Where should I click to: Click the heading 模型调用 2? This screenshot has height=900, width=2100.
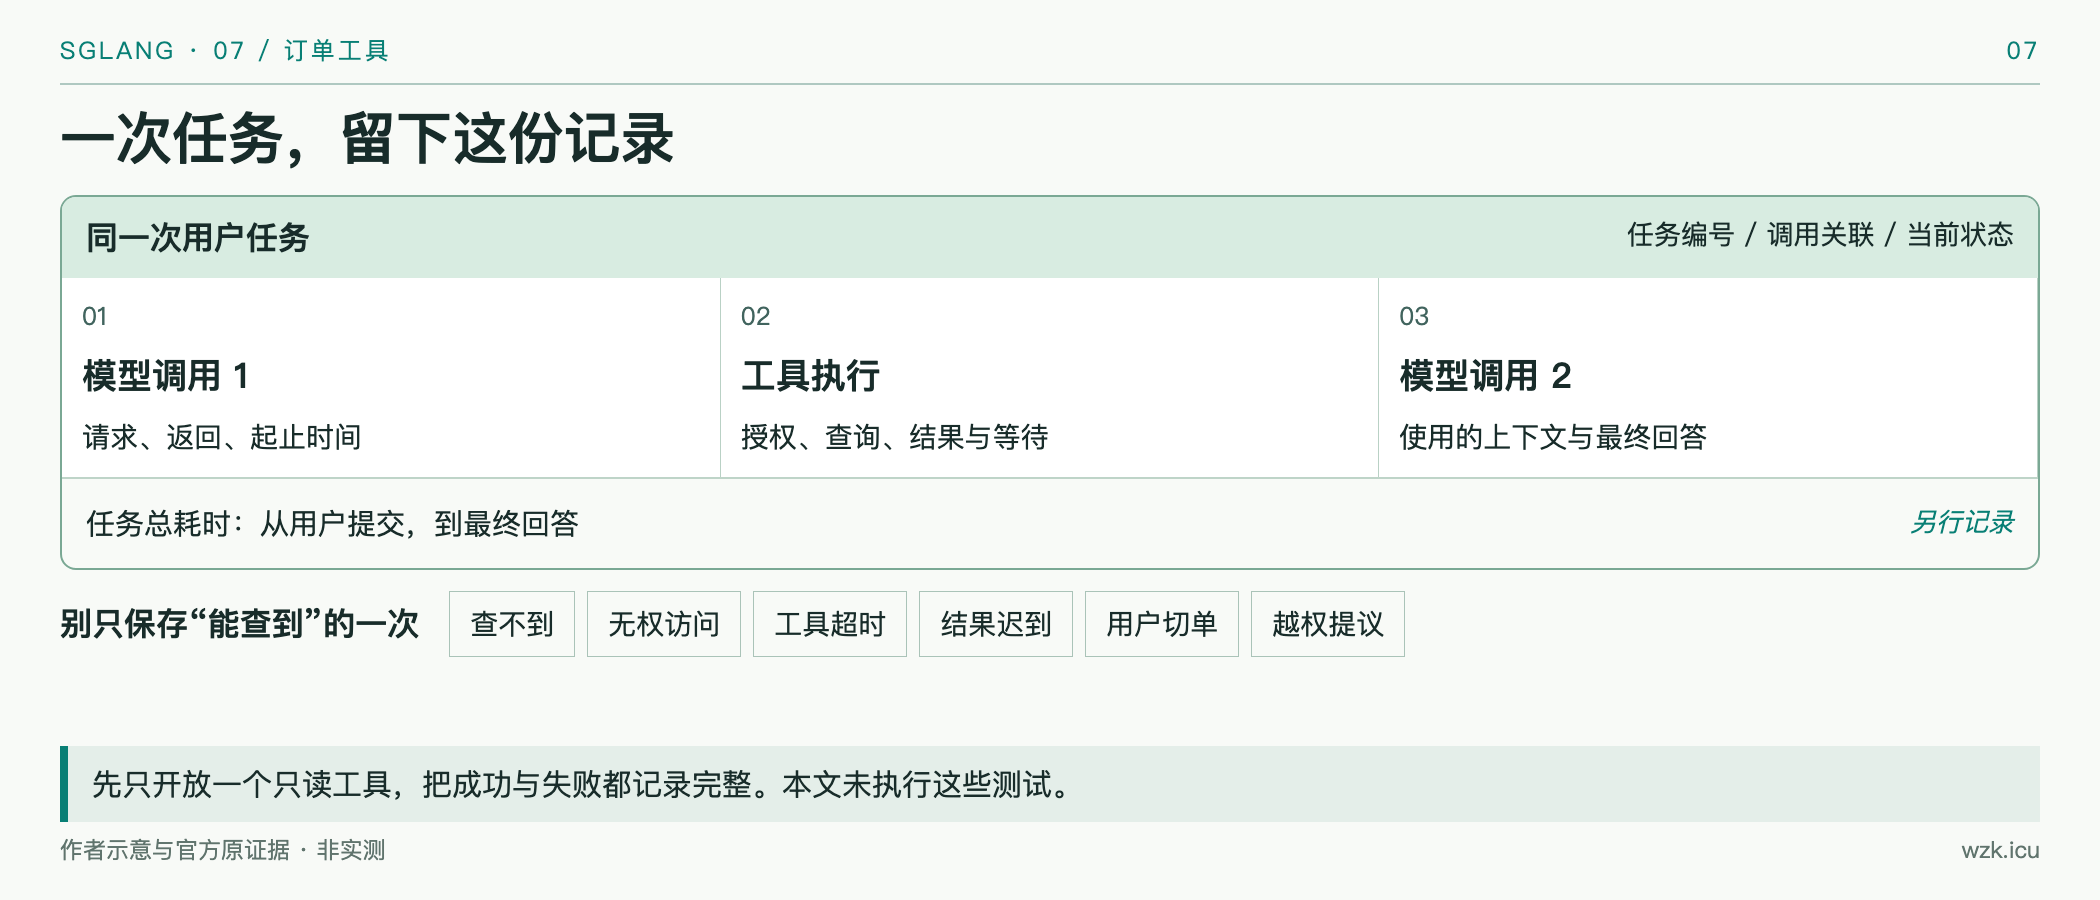click(1485, 376)
